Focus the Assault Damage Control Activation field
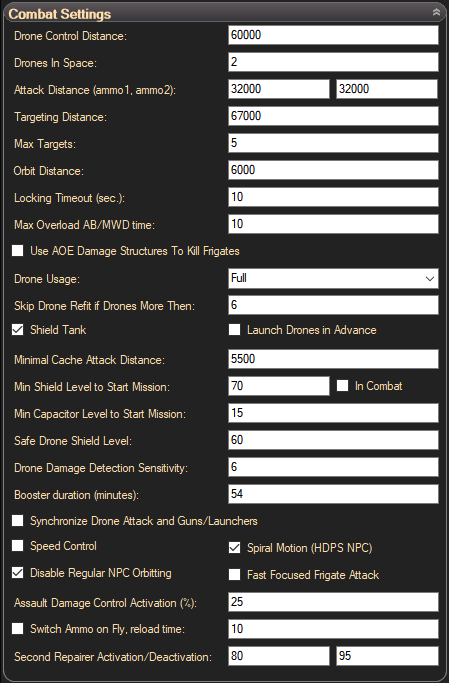 click(x=333, y=602)
